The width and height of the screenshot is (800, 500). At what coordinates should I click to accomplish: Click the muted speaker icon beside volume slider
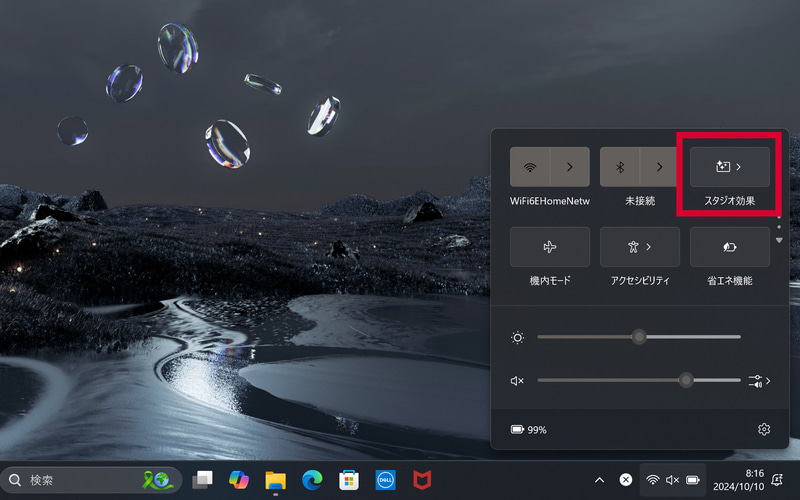[x=517, y=381]
